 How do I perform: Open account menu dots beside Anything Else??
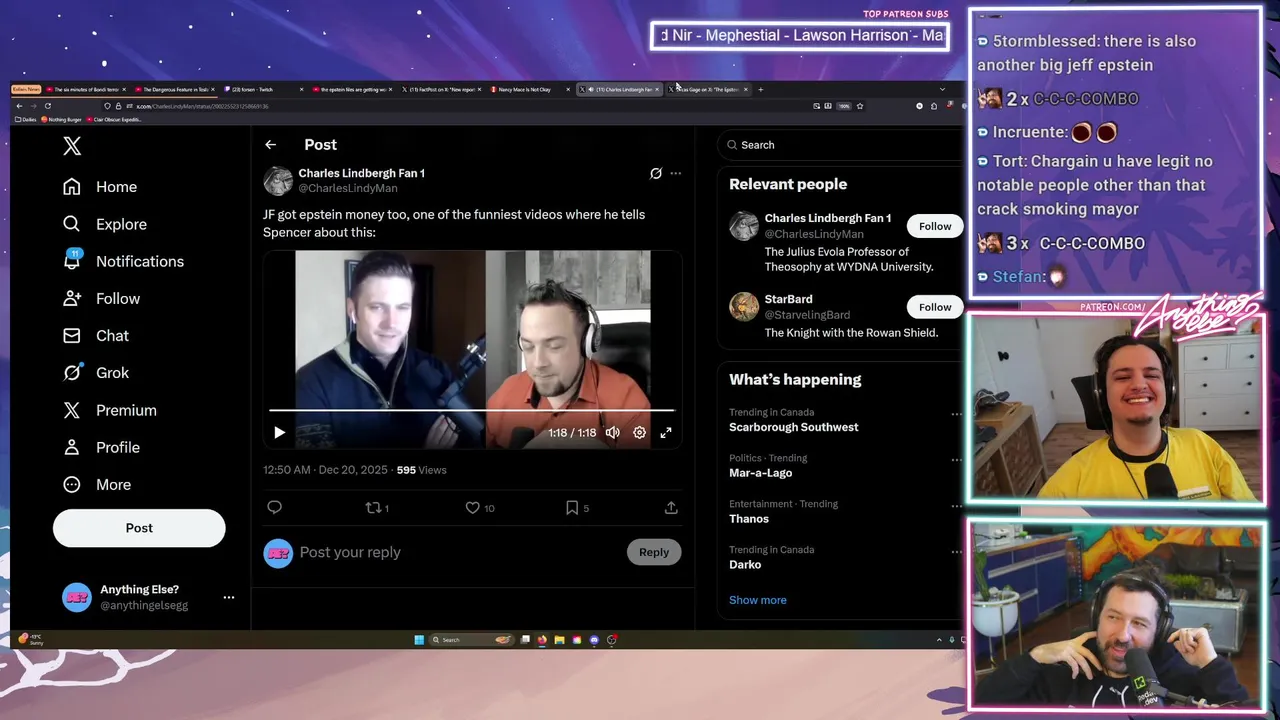coord(229,597)
